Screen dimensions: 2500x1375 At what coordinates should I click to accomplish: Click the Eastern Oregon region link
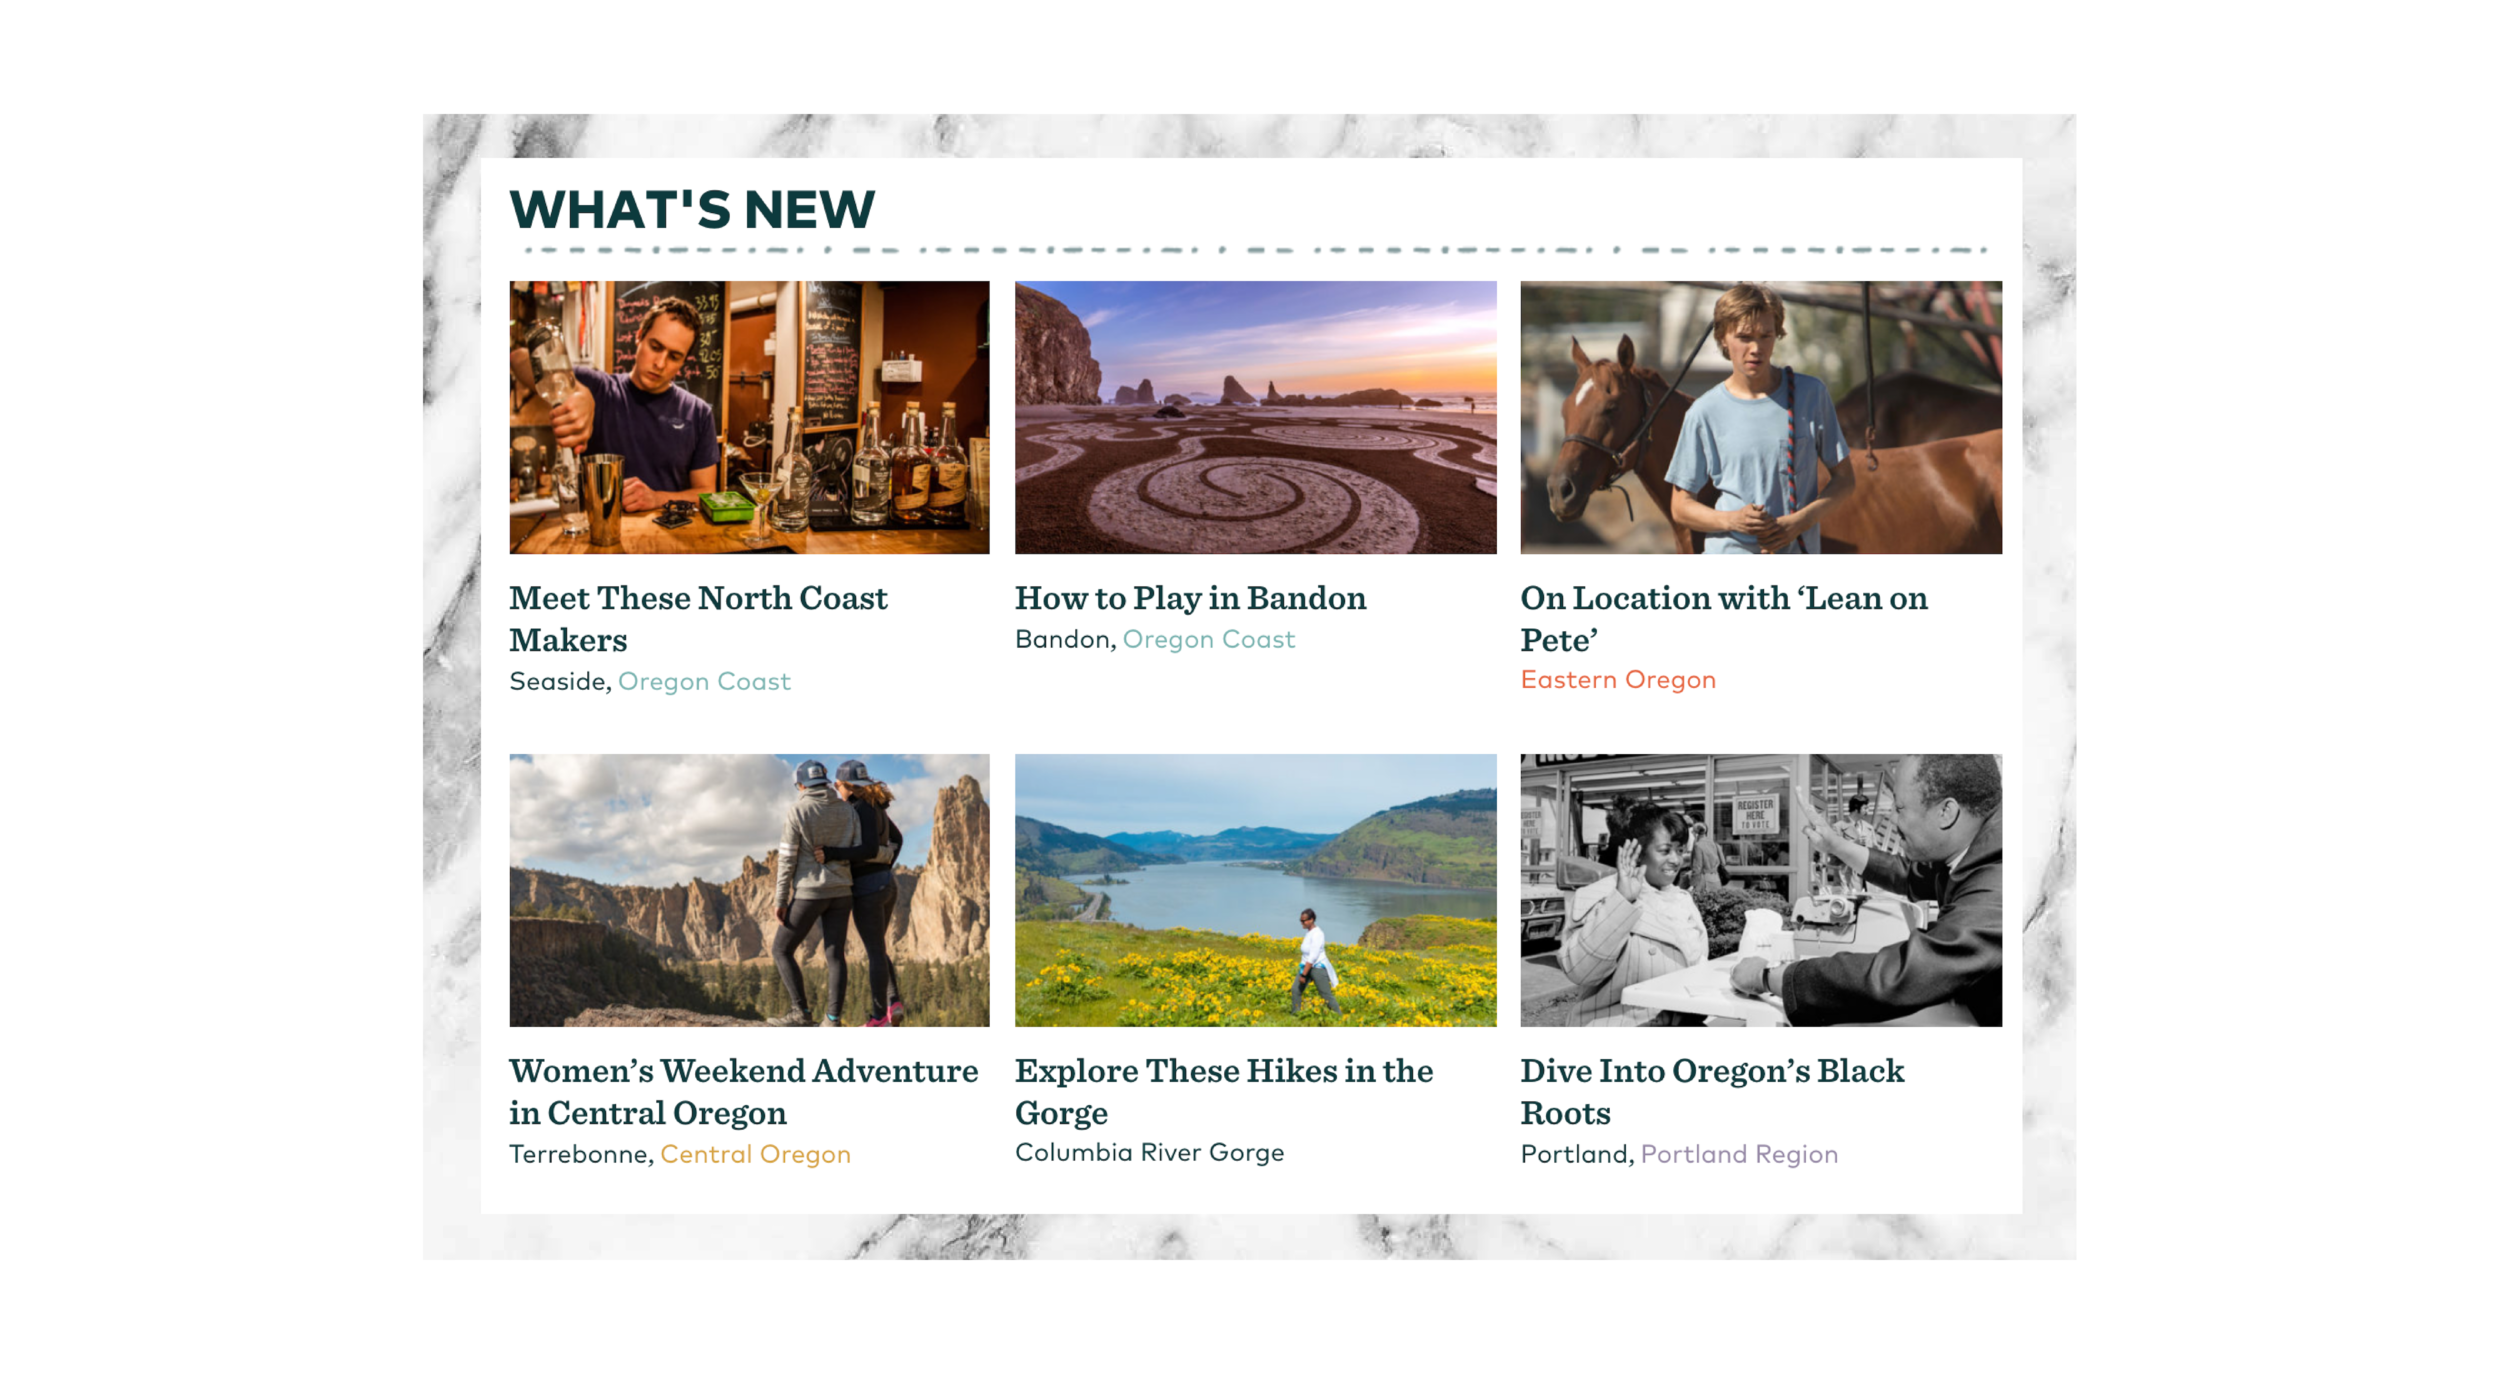click(x=1618, y=680)
